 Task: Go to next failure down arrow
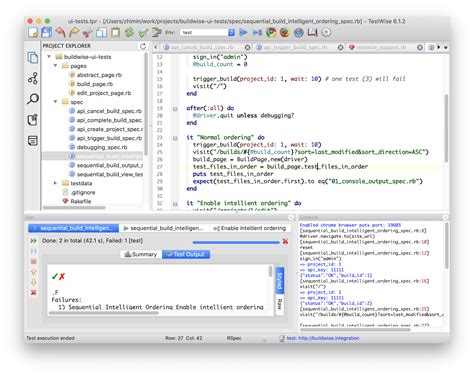[33, 282]
